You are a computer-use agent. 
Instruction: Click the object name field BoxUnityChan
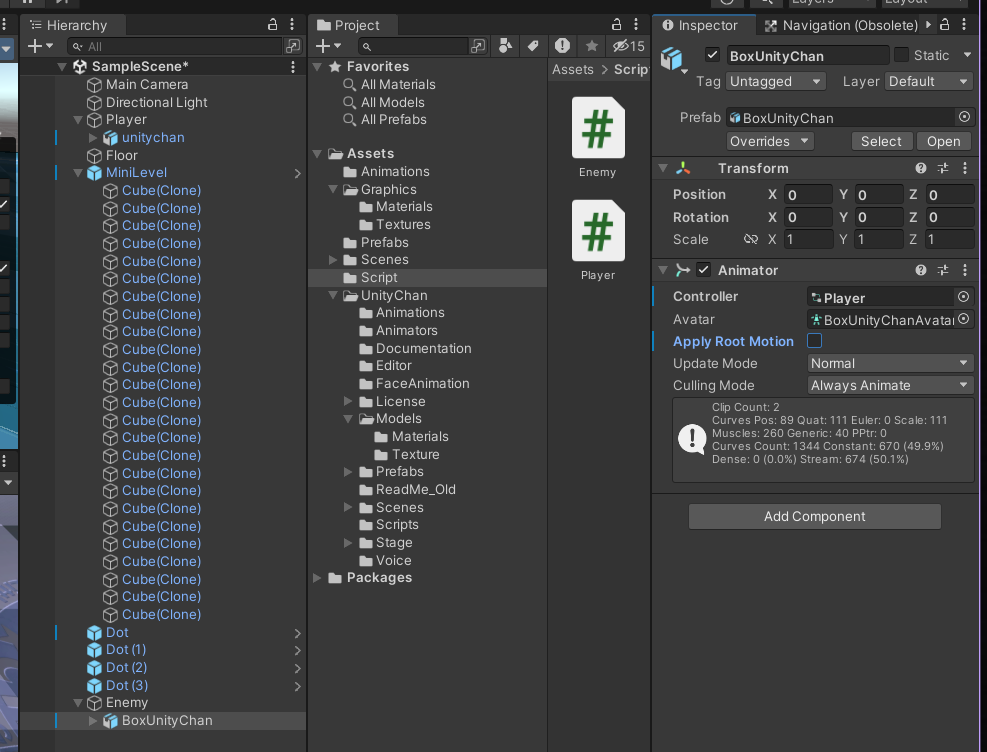coord(808,55)
